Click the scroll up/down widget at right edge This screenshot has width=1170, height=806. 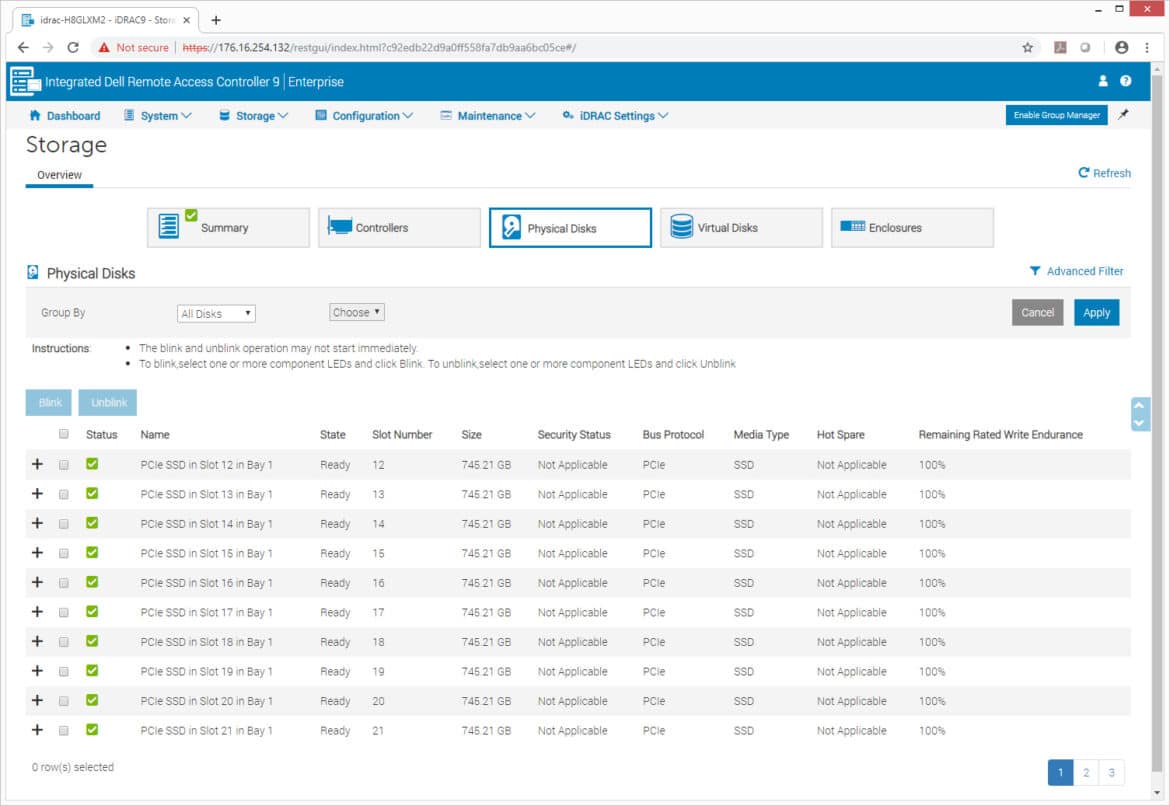(1139, 413)
